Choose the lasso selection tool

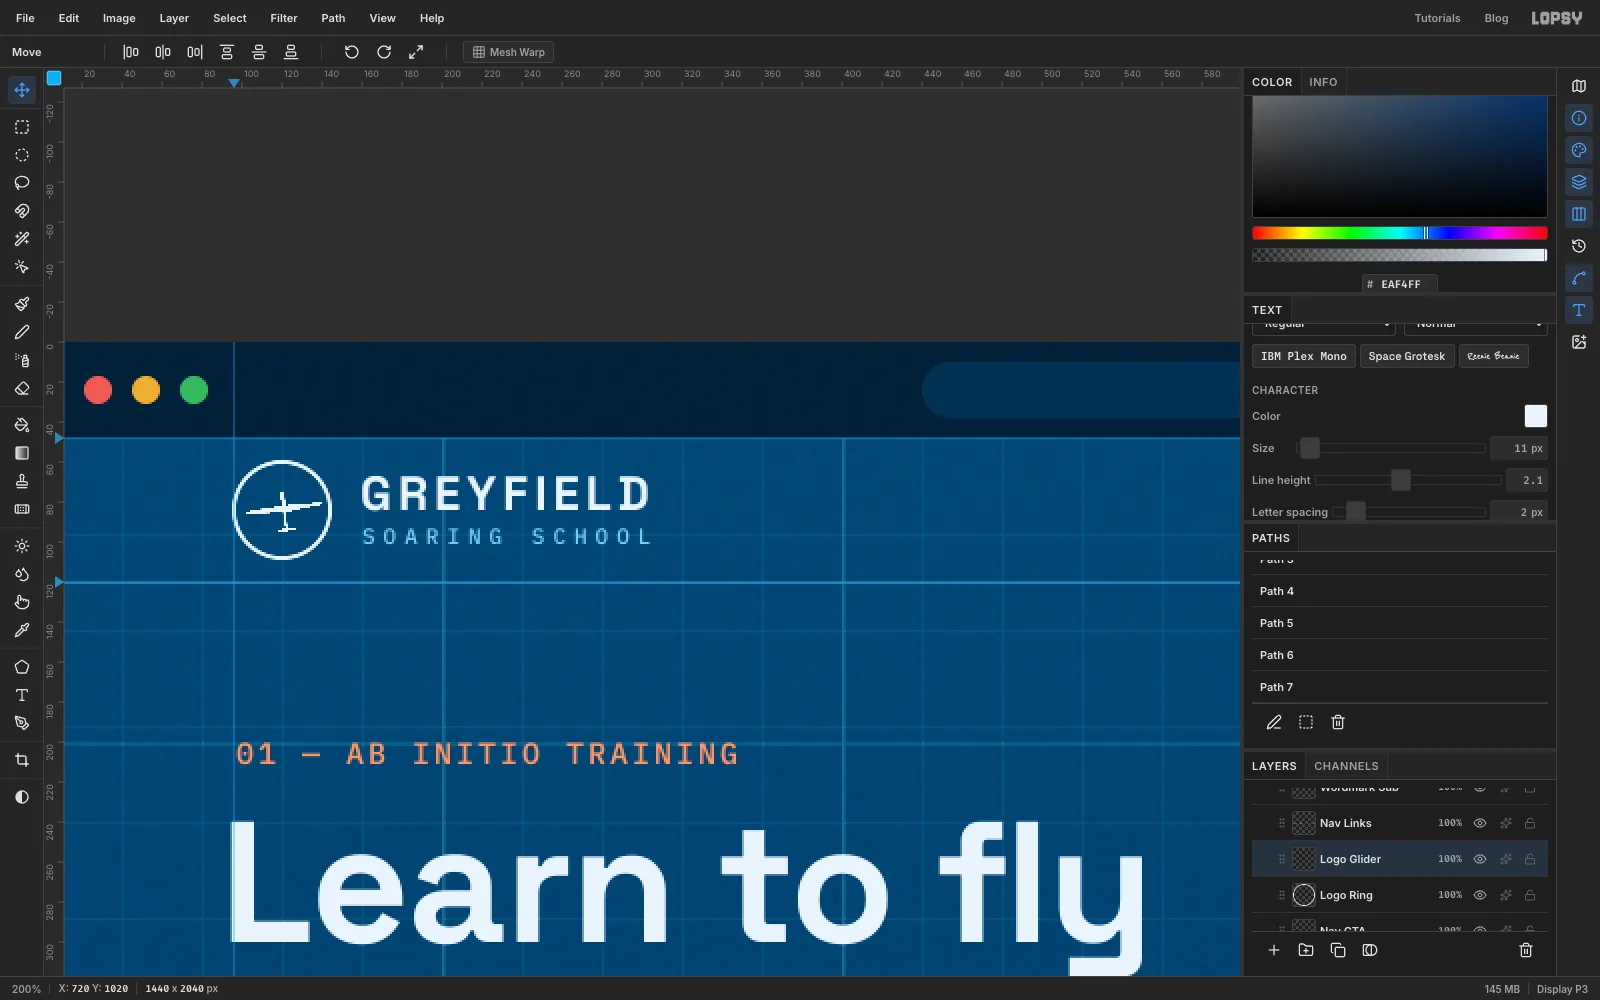pyautogui.click(x=22, y=183)
